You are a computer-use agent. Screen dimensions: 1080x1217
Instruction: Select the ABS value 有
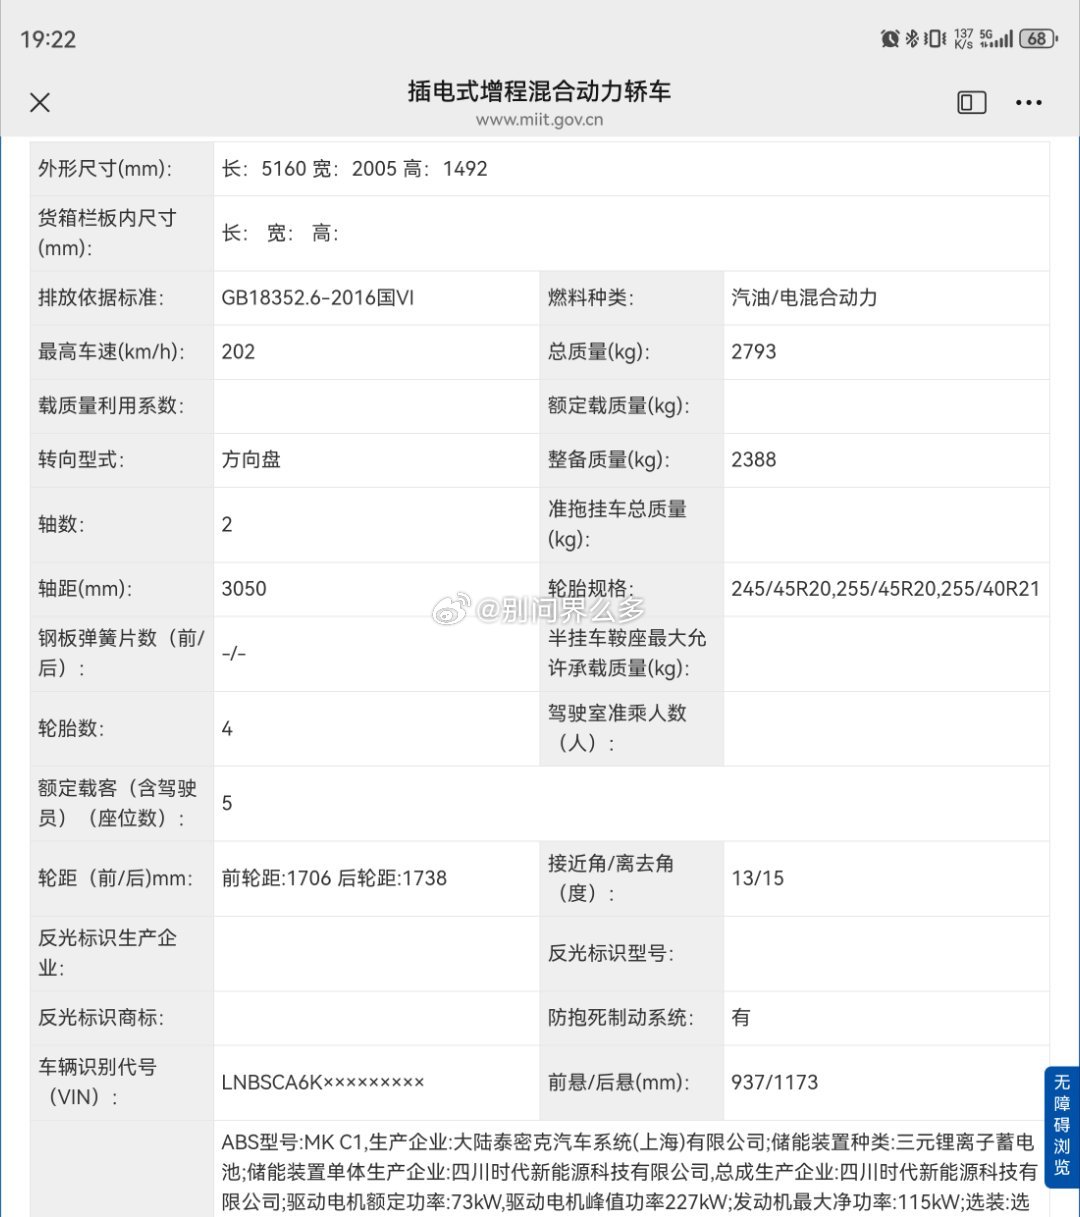tap(741, 1017)
